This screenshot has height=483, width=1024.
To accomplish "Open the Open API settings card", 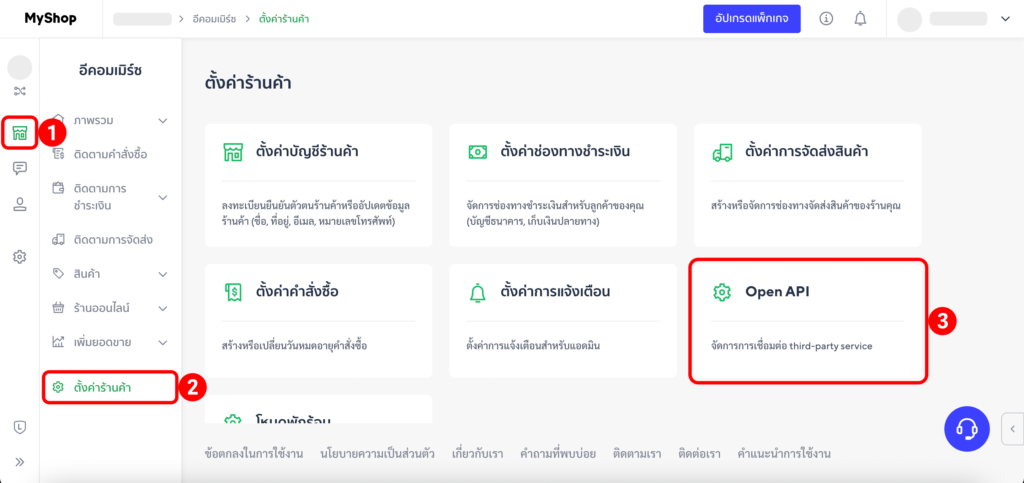I will tap(808, 320).
